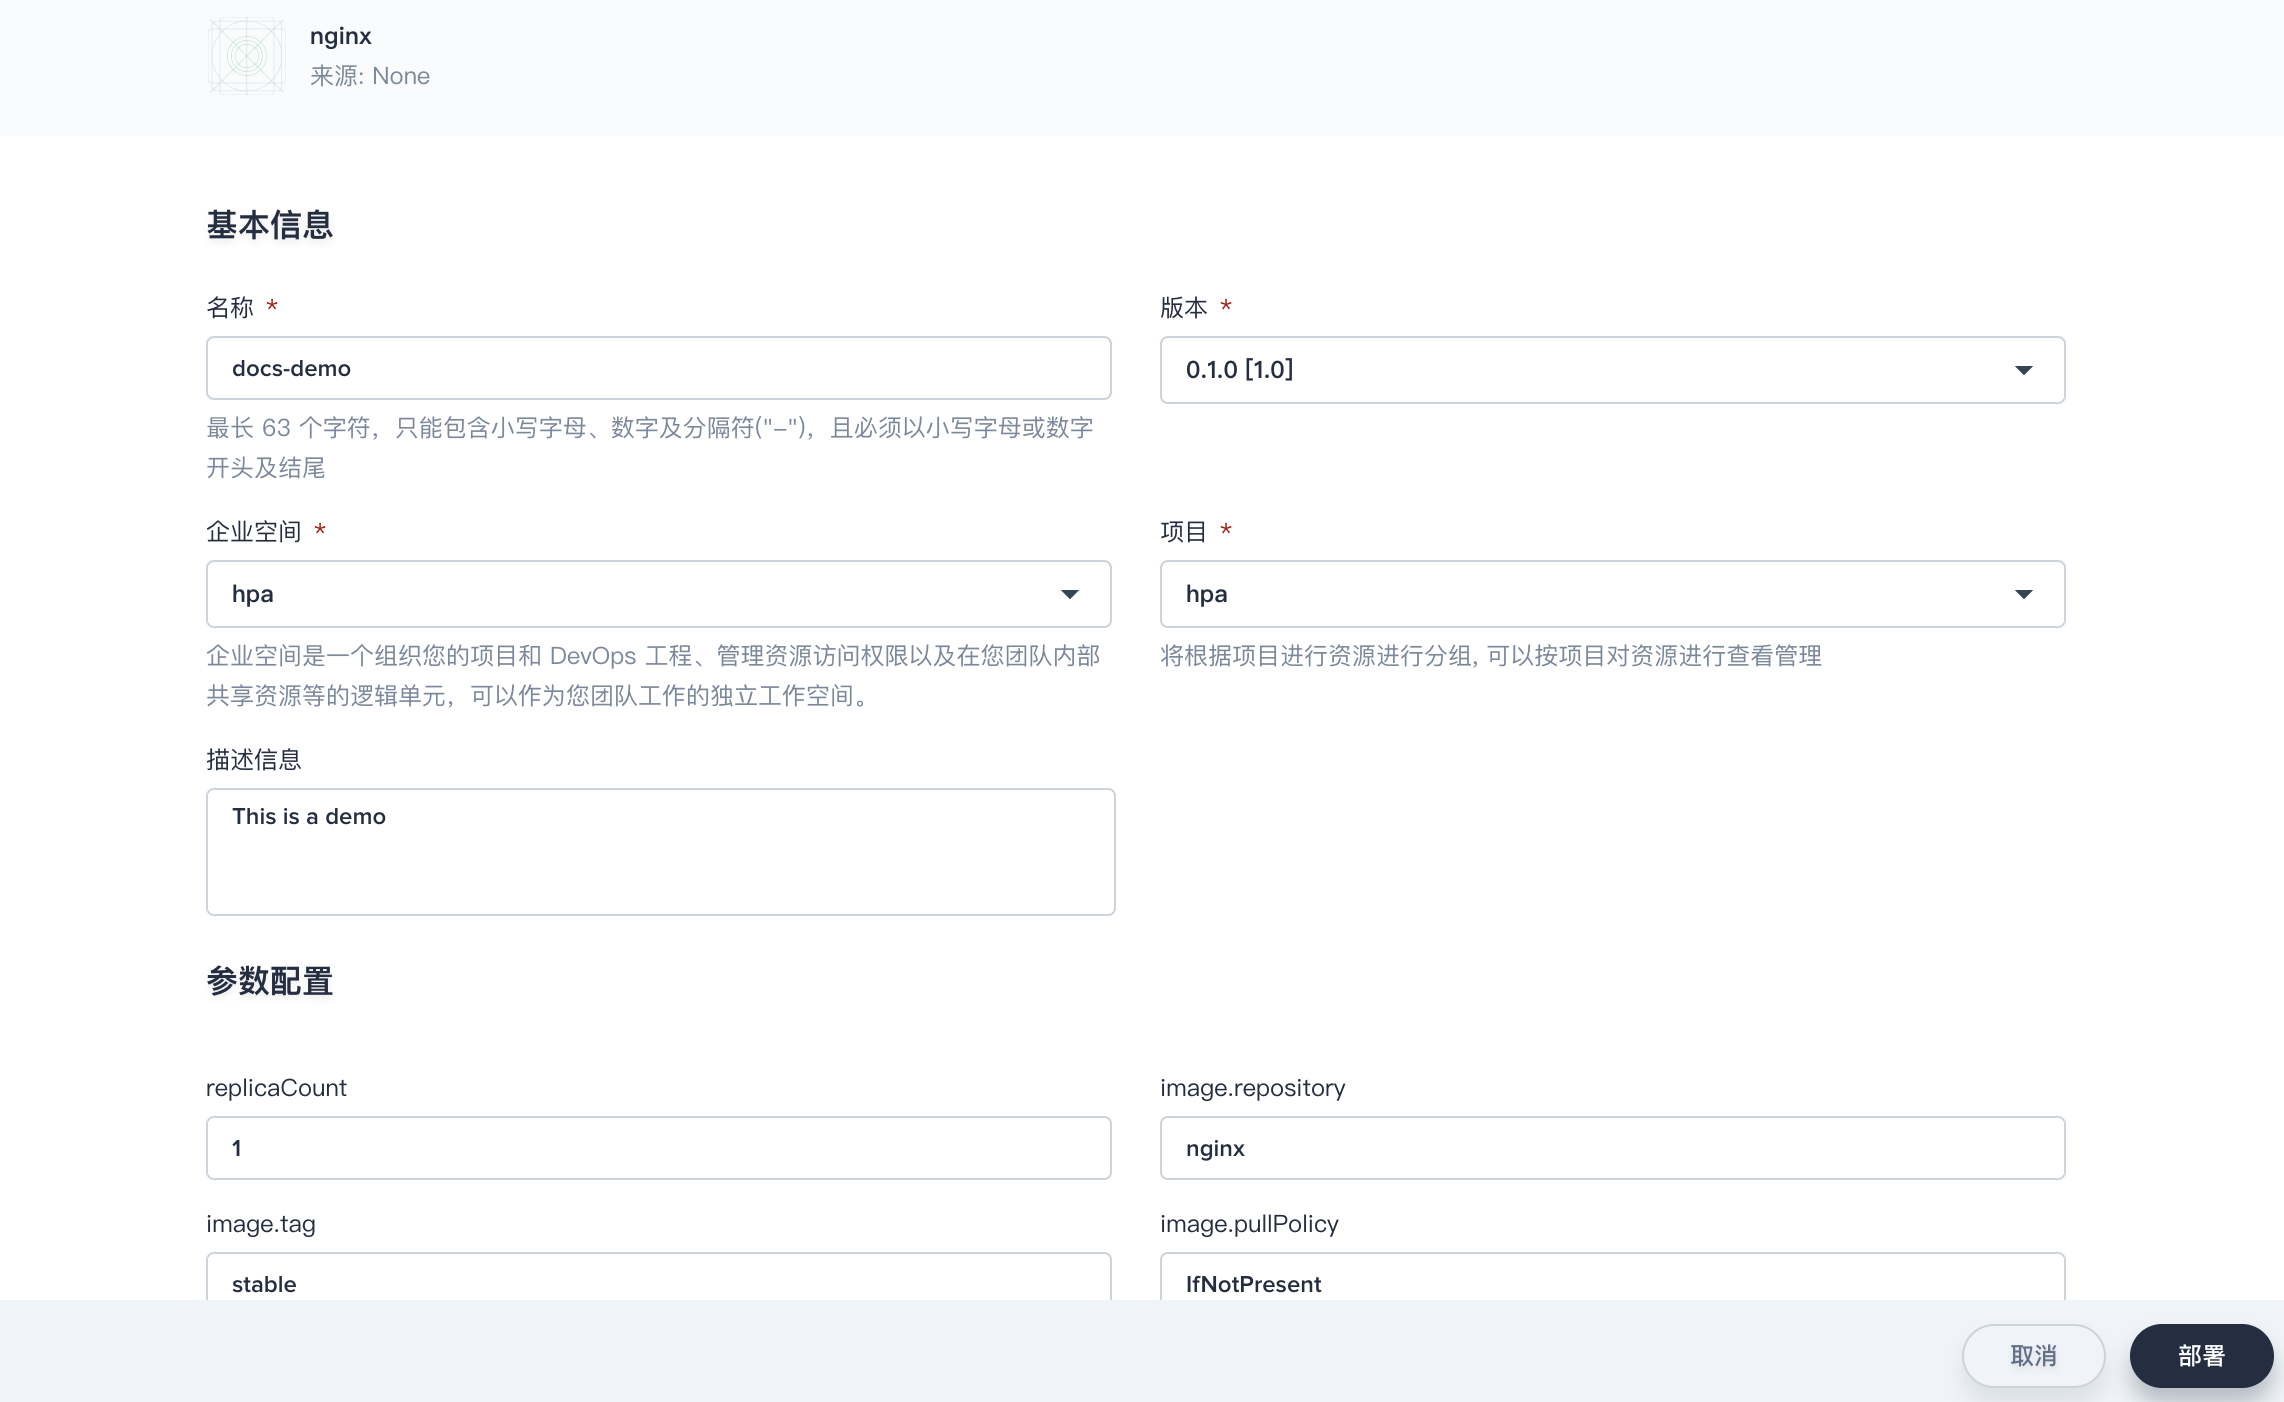Click the 项目 dropdown arrow
Viewport: 2284px width, 1402px height.
pos(2029,592)
